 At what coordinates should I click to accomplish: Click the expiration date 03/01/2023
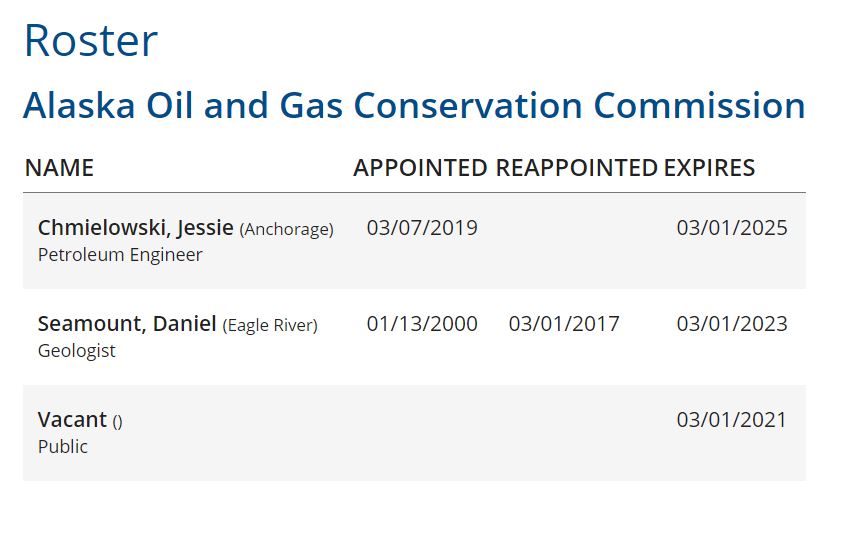(x=732, y=324)
